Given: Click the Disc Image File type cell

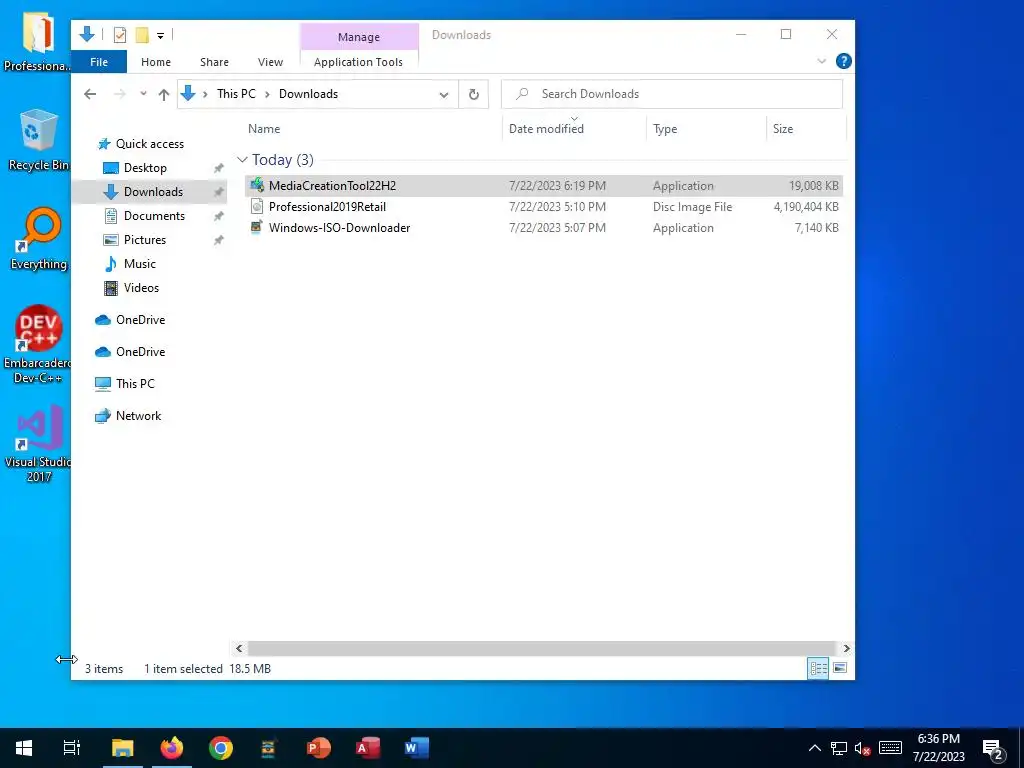Looking at the screenshot, I should [692, 206].
